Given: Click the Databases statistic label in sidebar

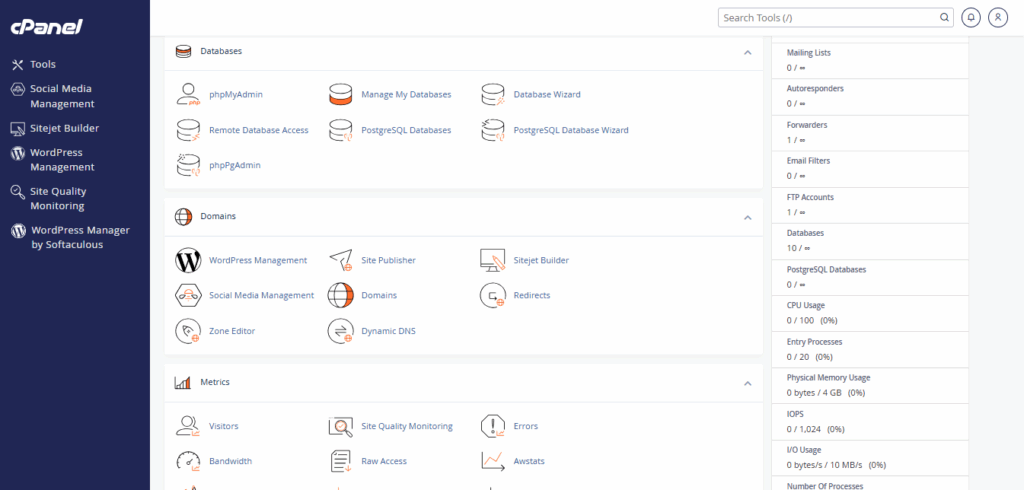Looking at the screenshot, I should [x=805, y=233].
